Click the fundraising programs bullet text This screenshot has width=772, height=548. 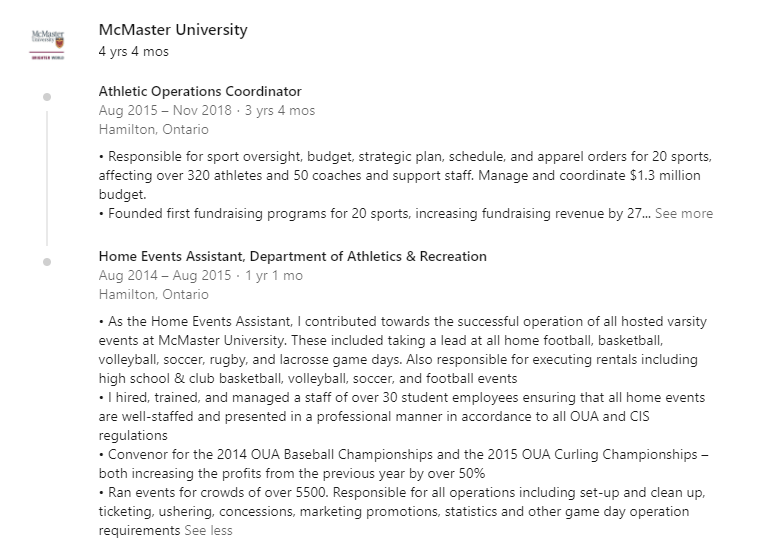point(374,214)
